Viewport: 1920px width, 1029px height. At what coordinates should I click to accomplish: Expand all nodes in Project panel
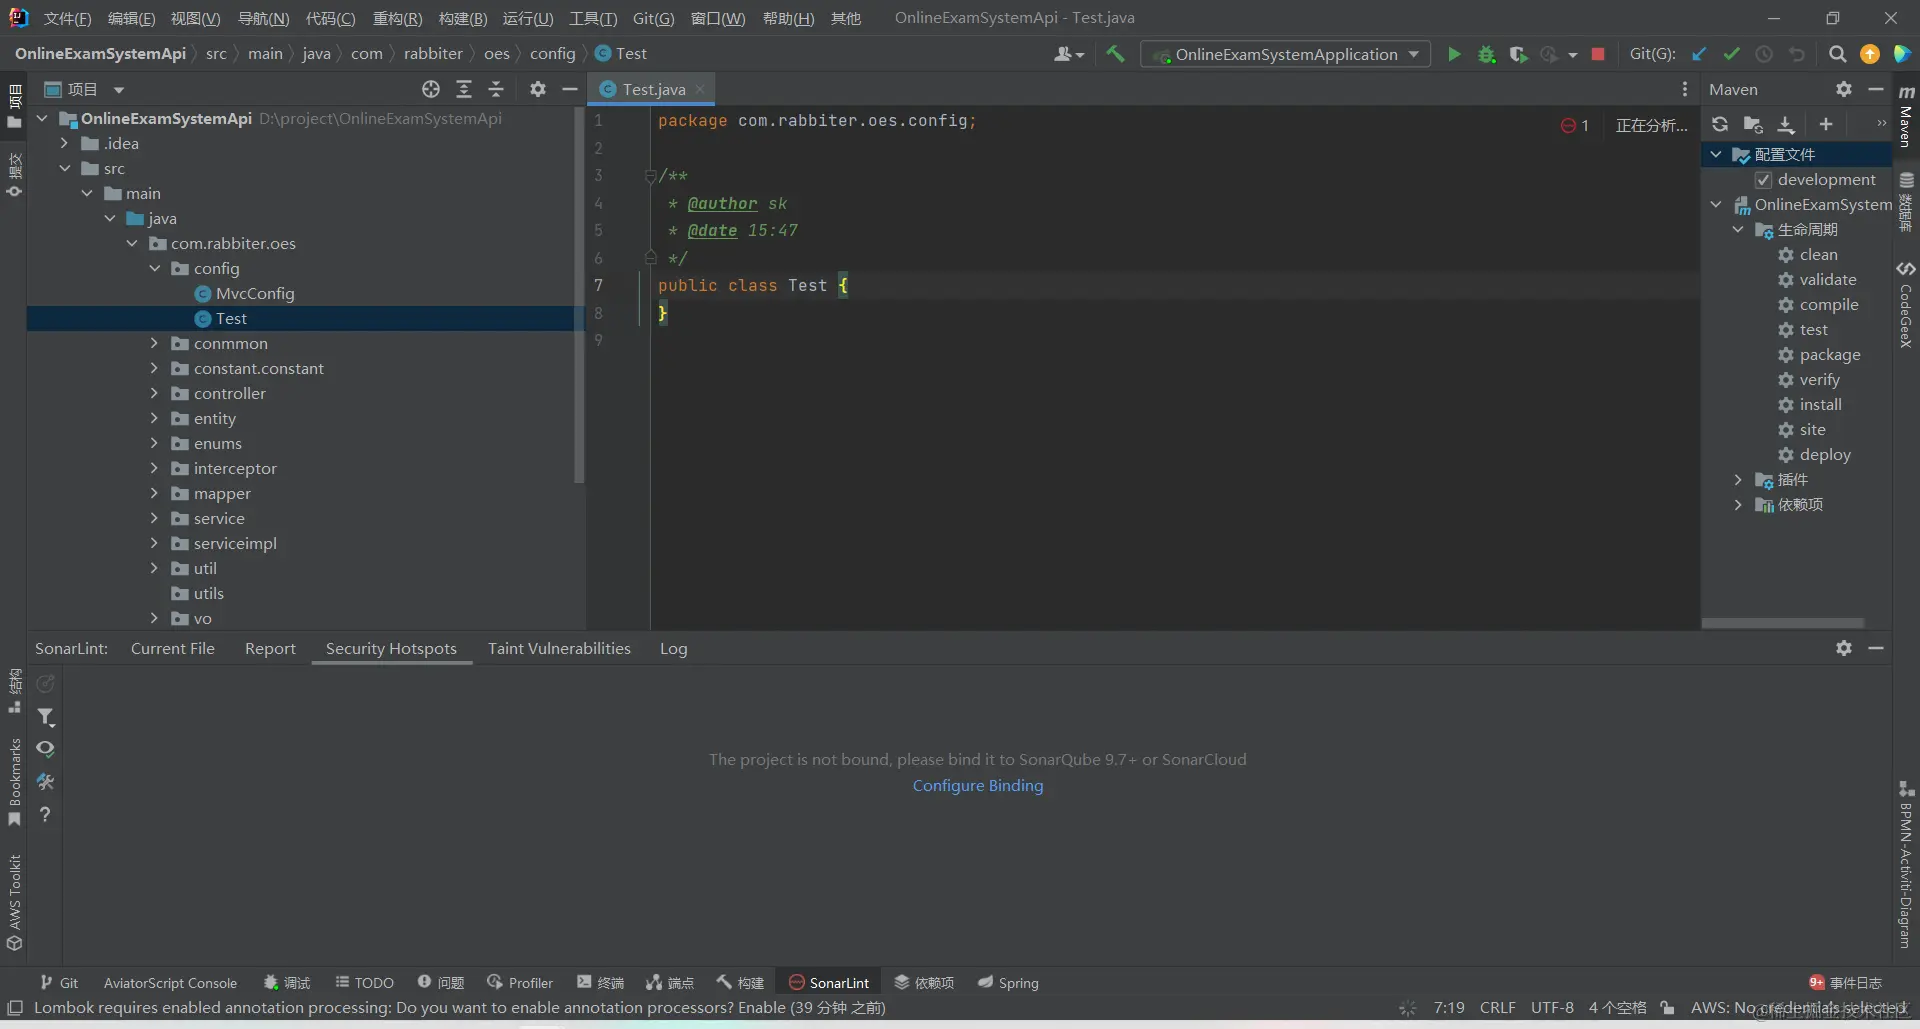464,89
